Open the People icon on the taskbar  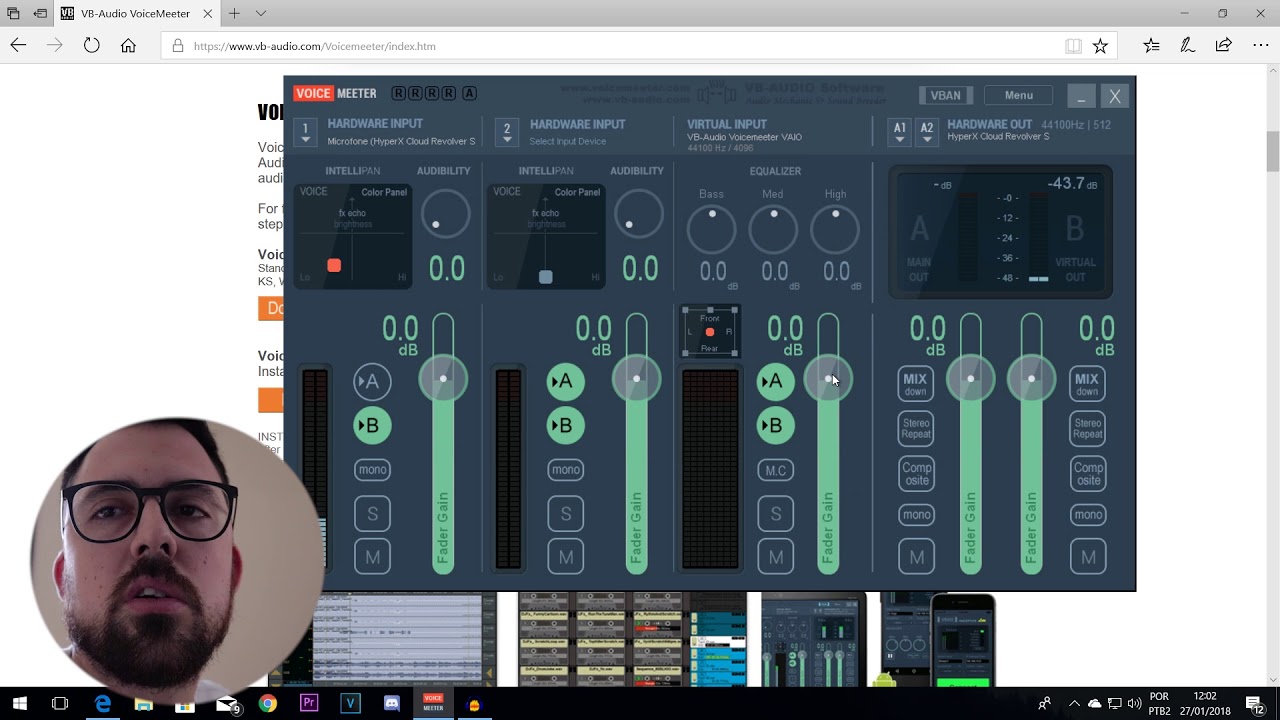tap(1045, 704)
